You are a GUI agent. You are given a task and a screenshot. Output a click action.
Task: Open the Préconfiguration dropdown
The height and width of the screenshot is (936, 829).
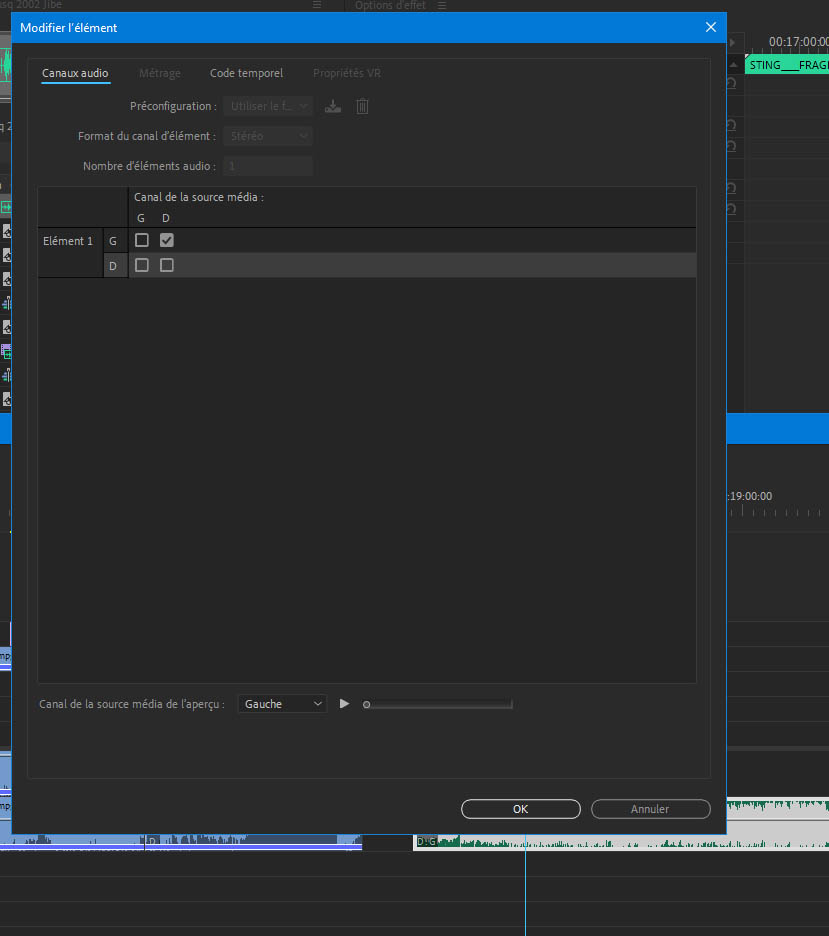(268, 106)
